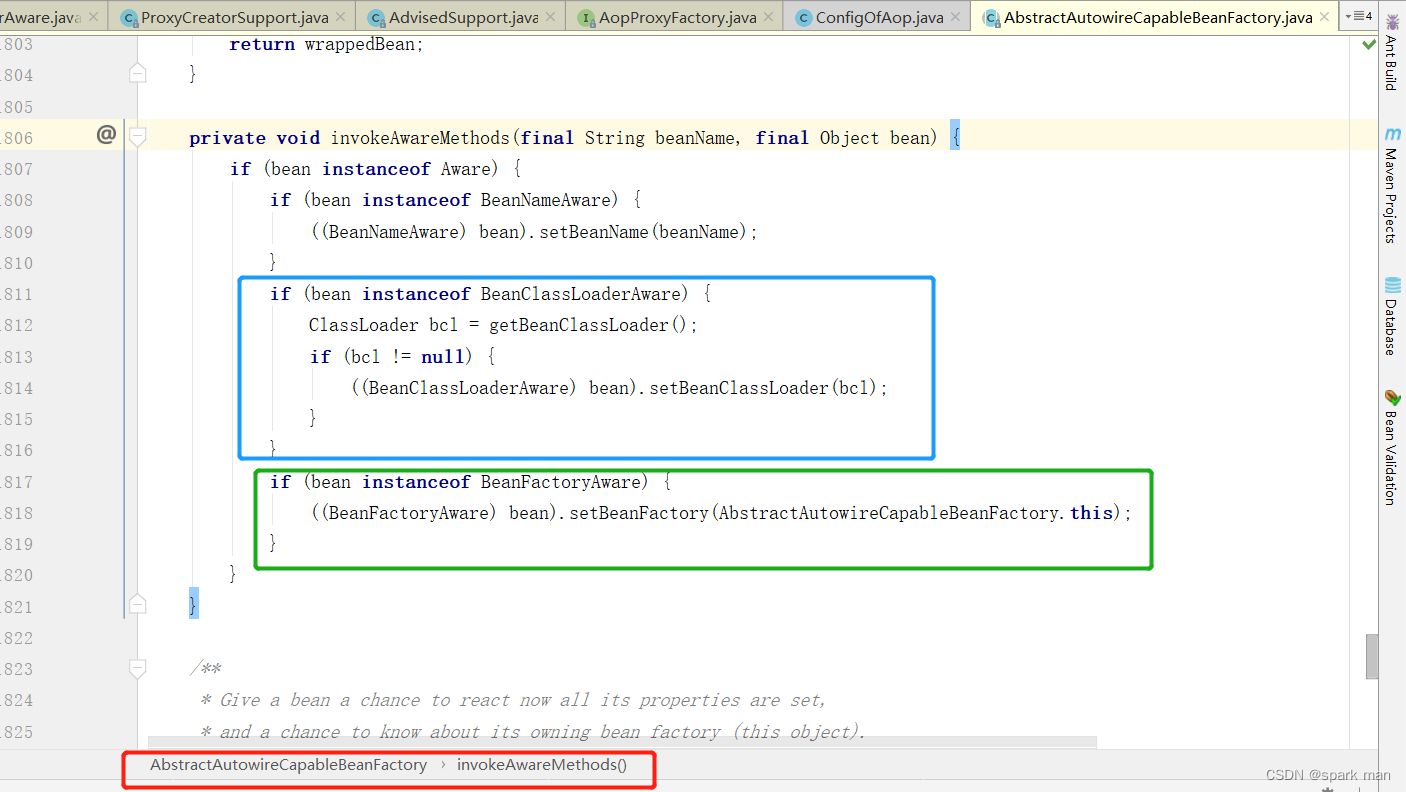
Task: Click line number 811 in the gutter
Action: pyautogui.click(x=17, y=294)
